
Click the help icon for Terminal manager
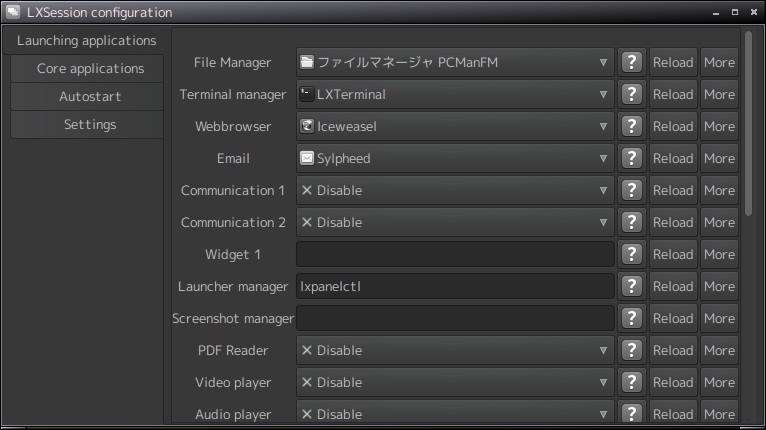[631, 94]
